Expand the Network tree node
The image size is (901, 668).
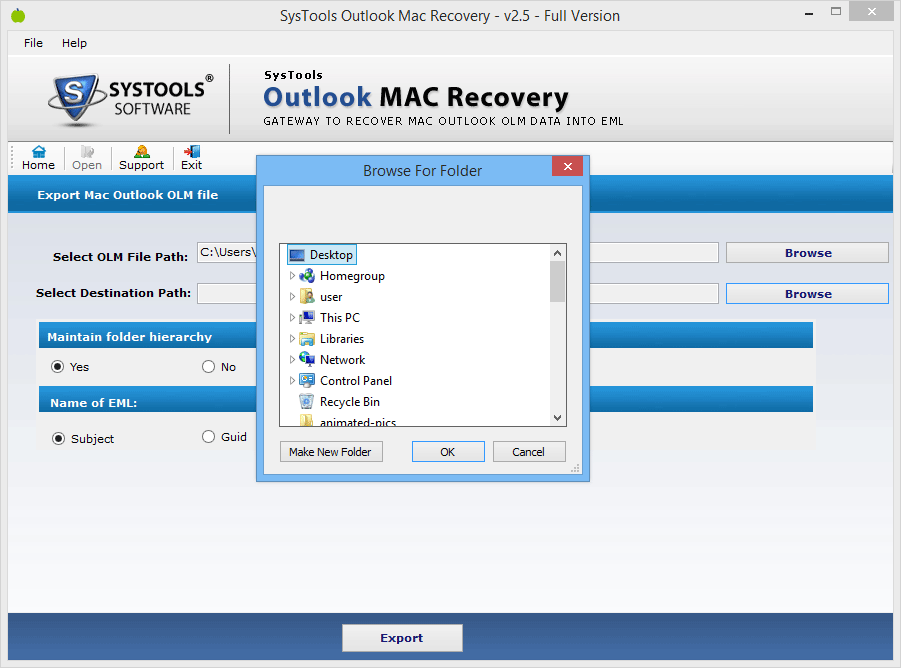coord(292,360)
